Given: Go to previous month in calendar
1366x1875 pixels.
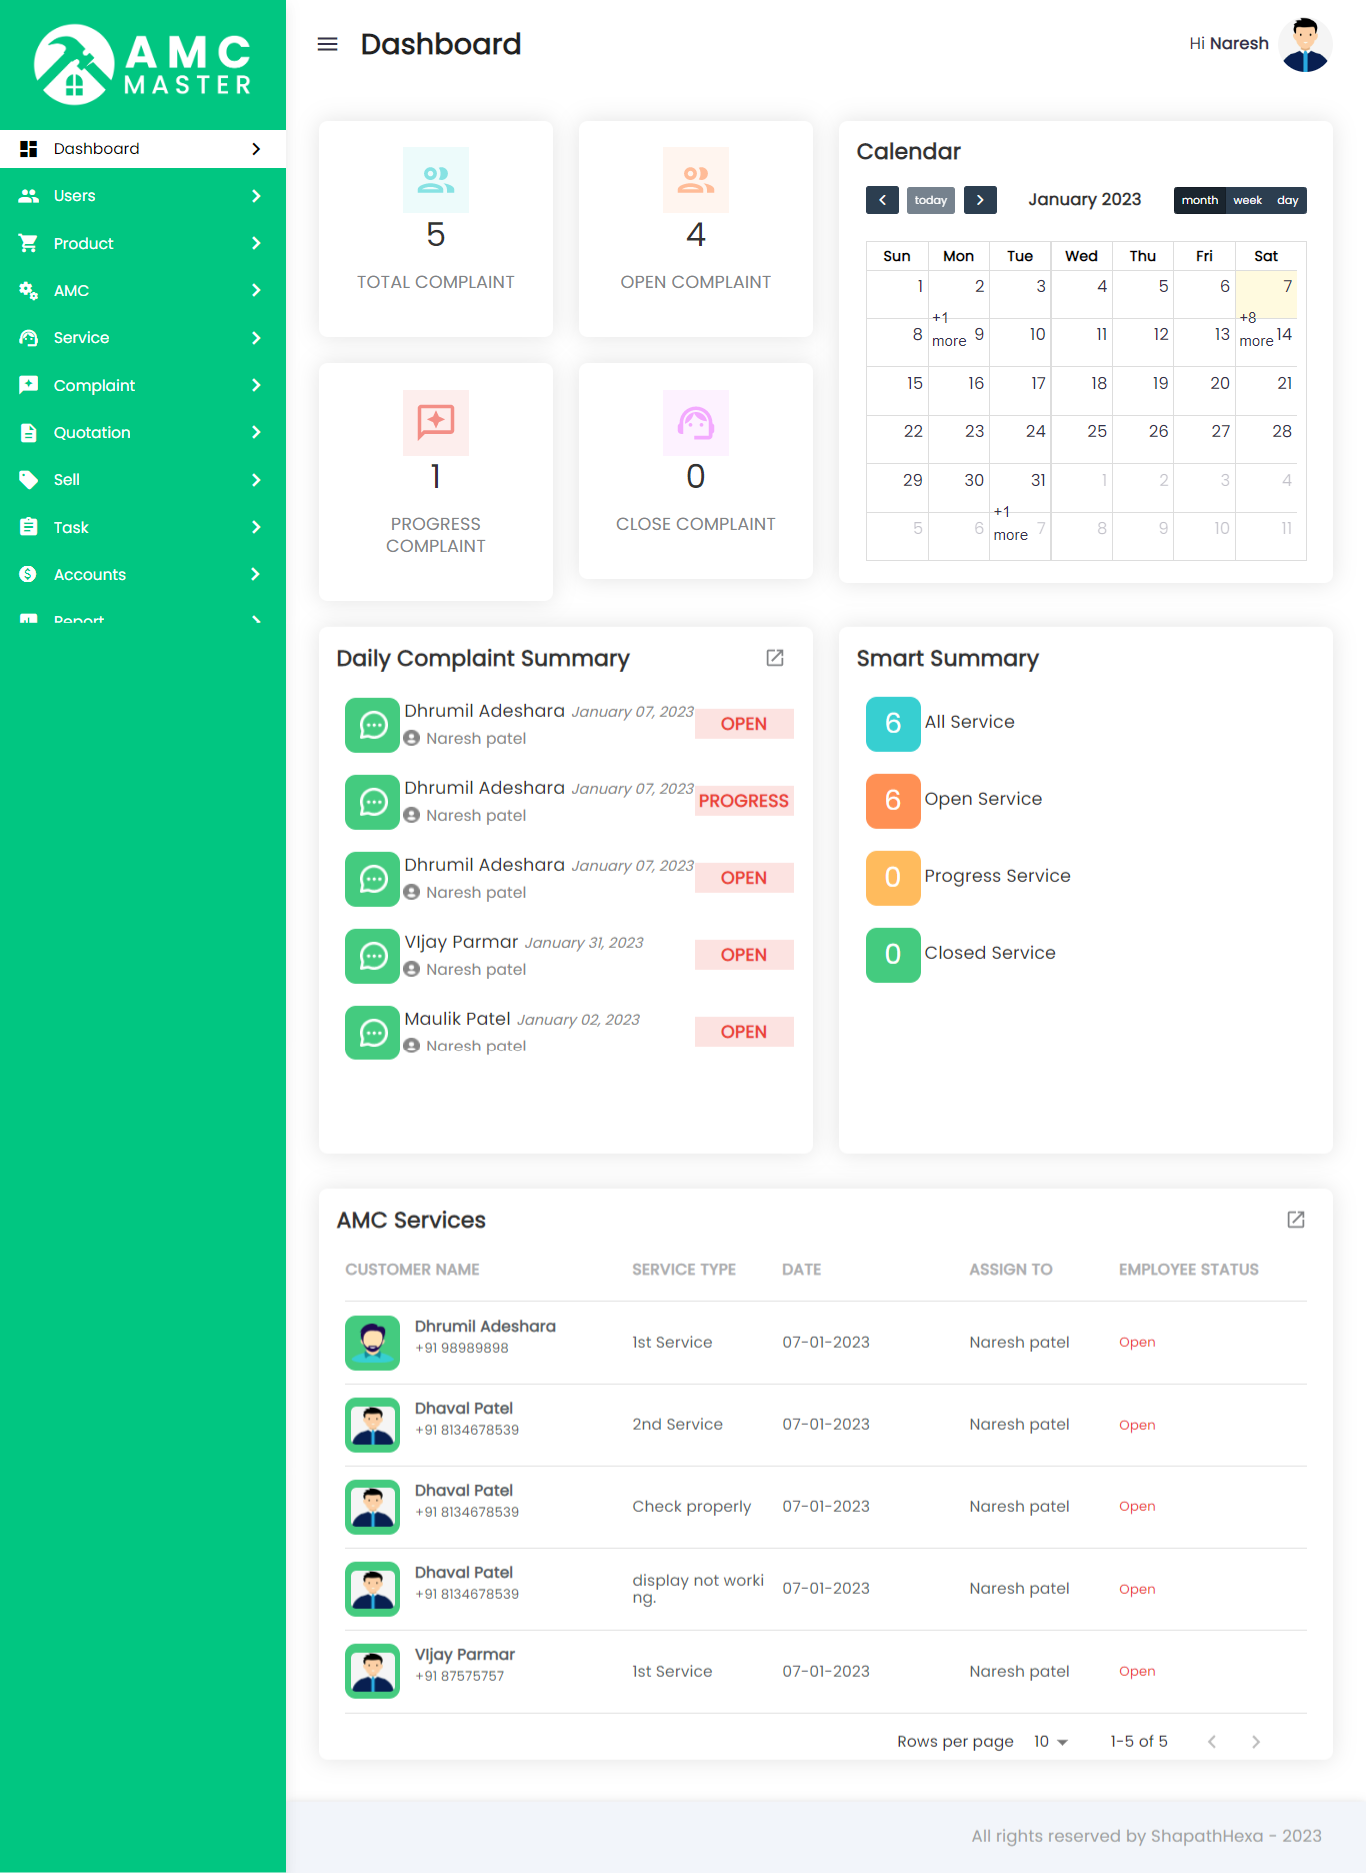Looking at the screenshot, I should tap(882, 200).
